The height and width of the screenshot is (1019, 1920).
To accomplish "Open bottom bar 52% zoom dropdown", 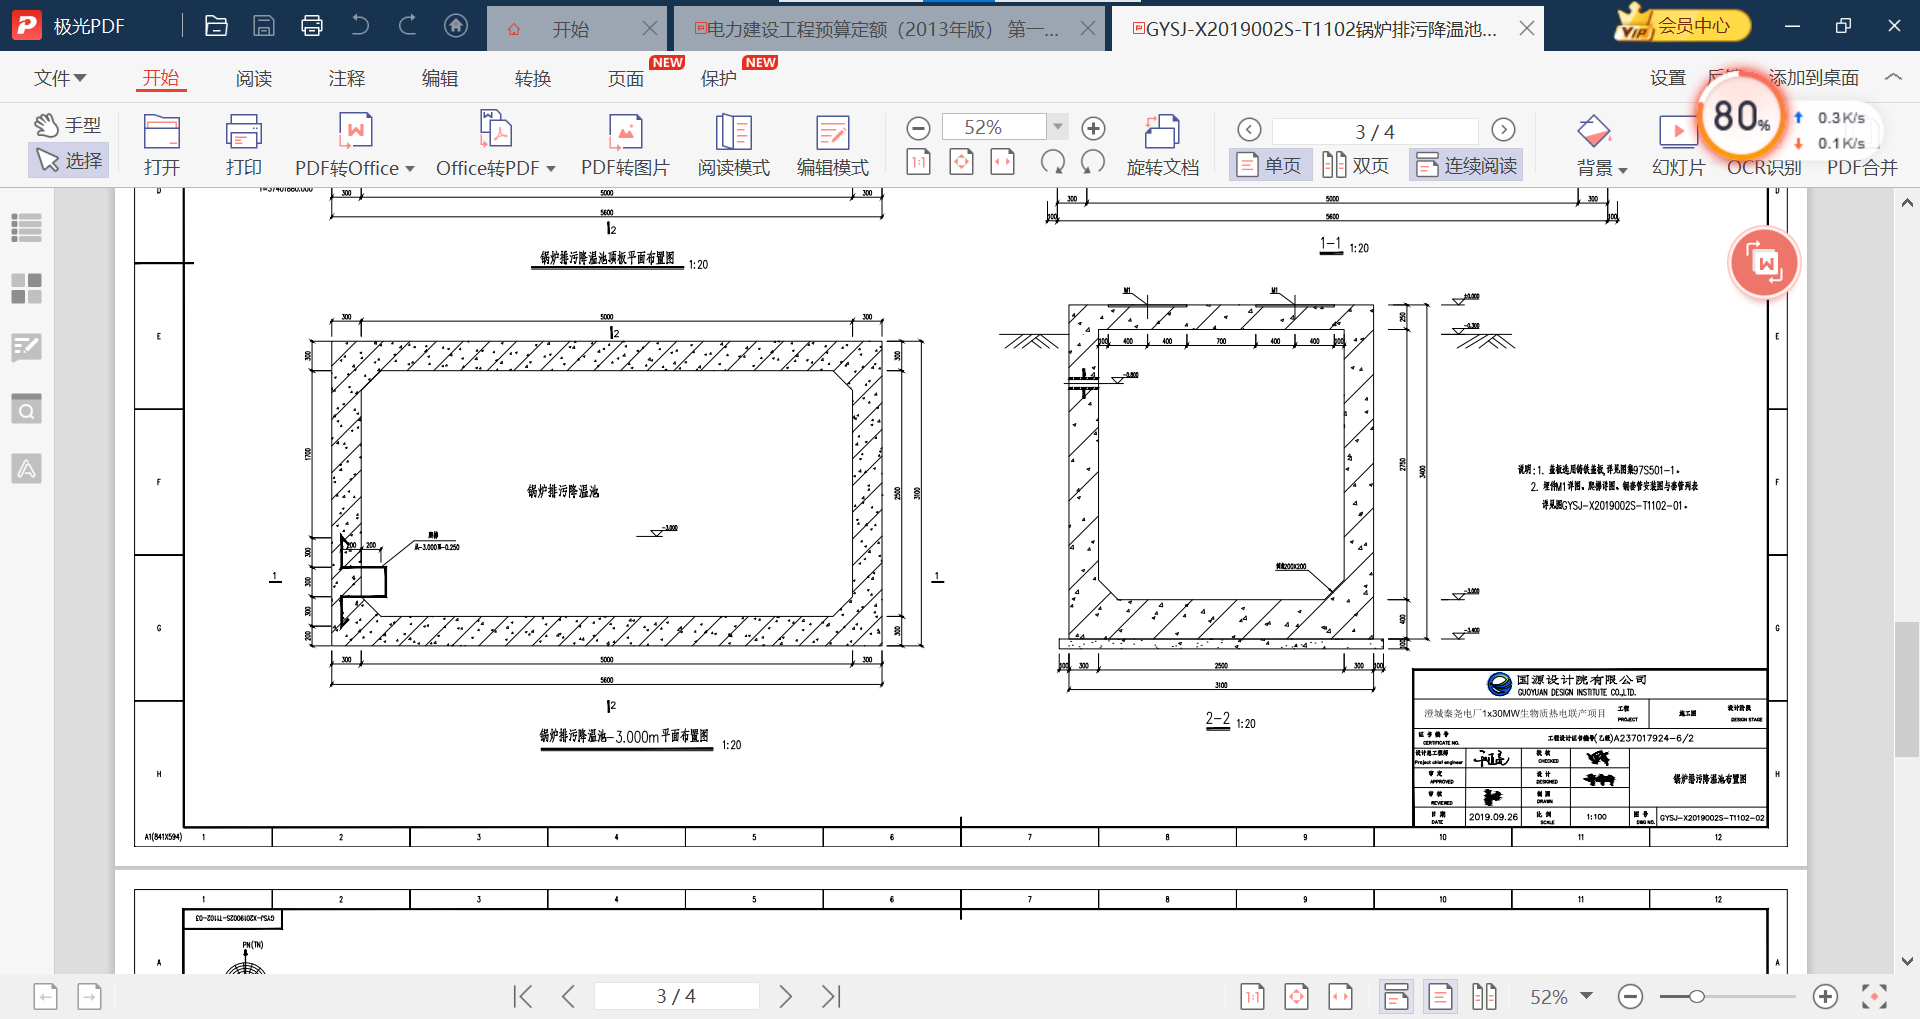I will (1586, 996).
